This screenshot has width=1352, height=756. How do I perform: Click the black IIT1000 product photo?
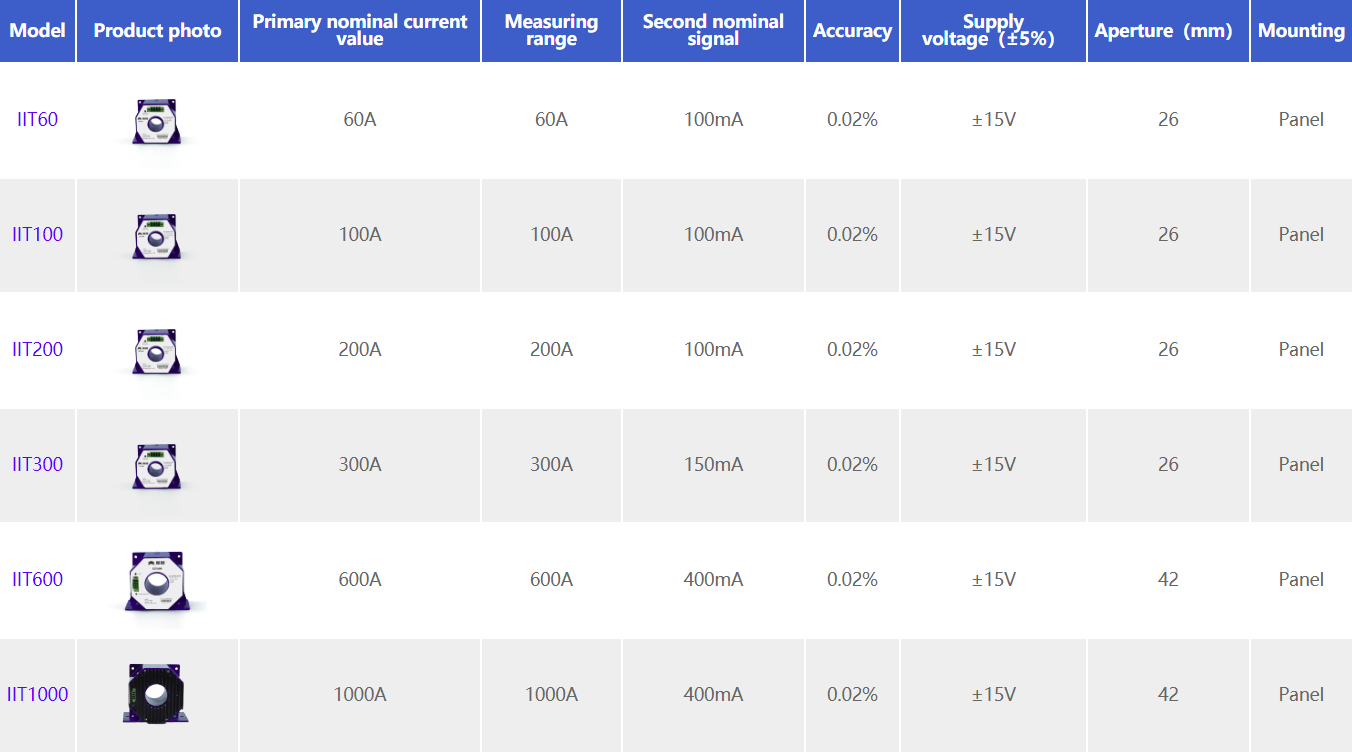click(x=157, y=694)
